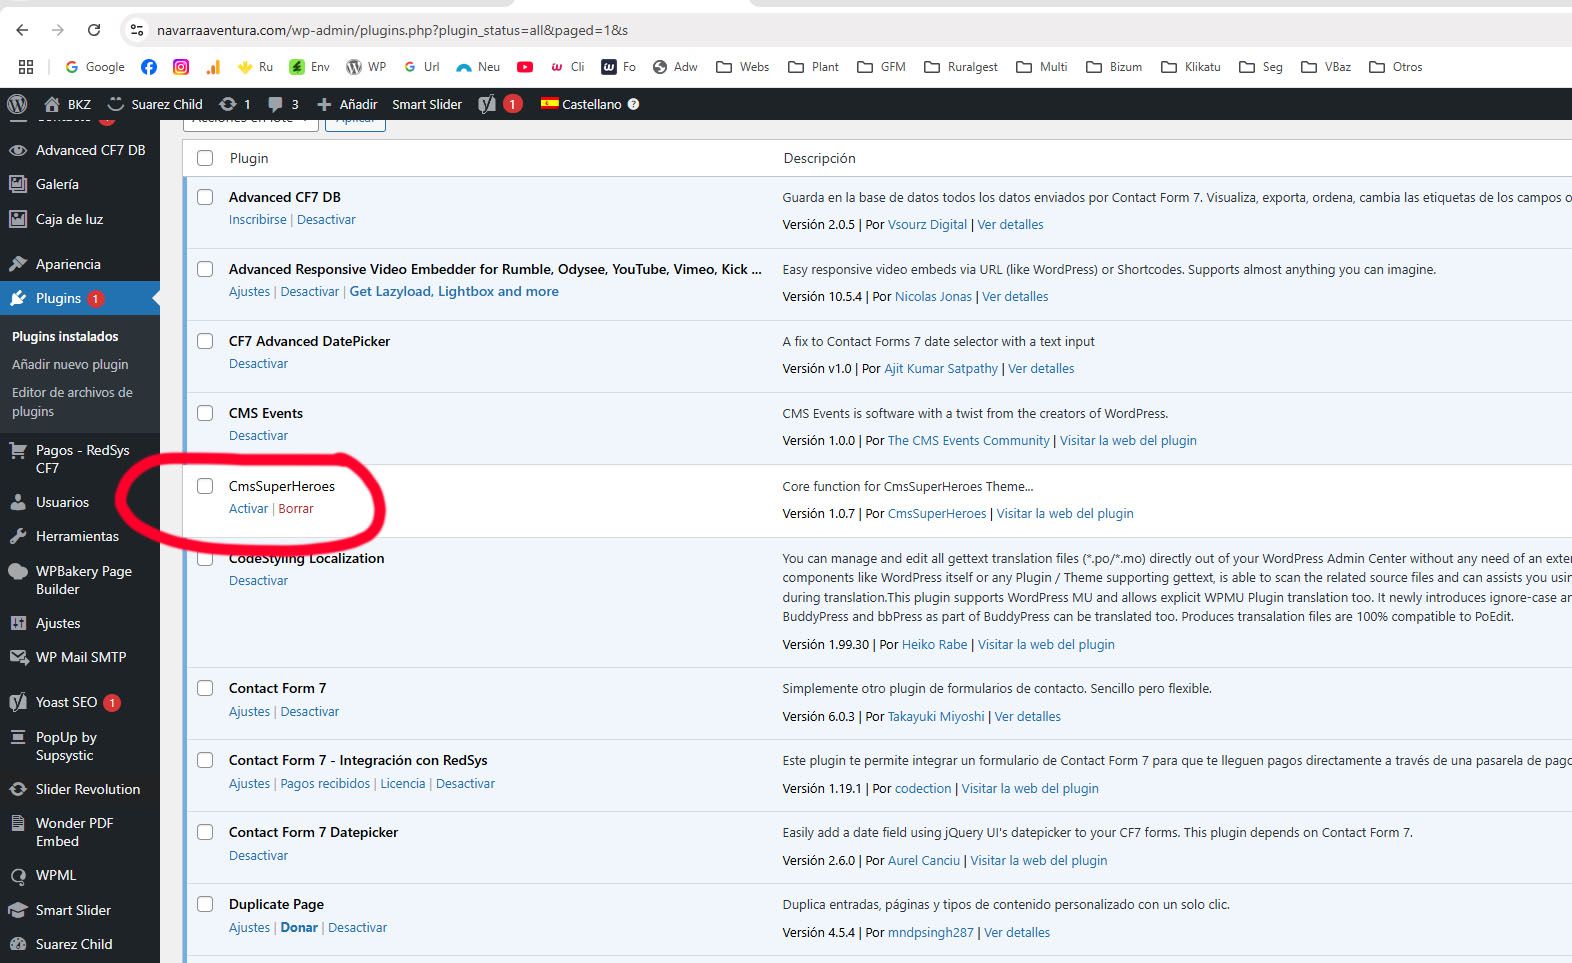Sort by Plugin column header

tap(249, 158)
